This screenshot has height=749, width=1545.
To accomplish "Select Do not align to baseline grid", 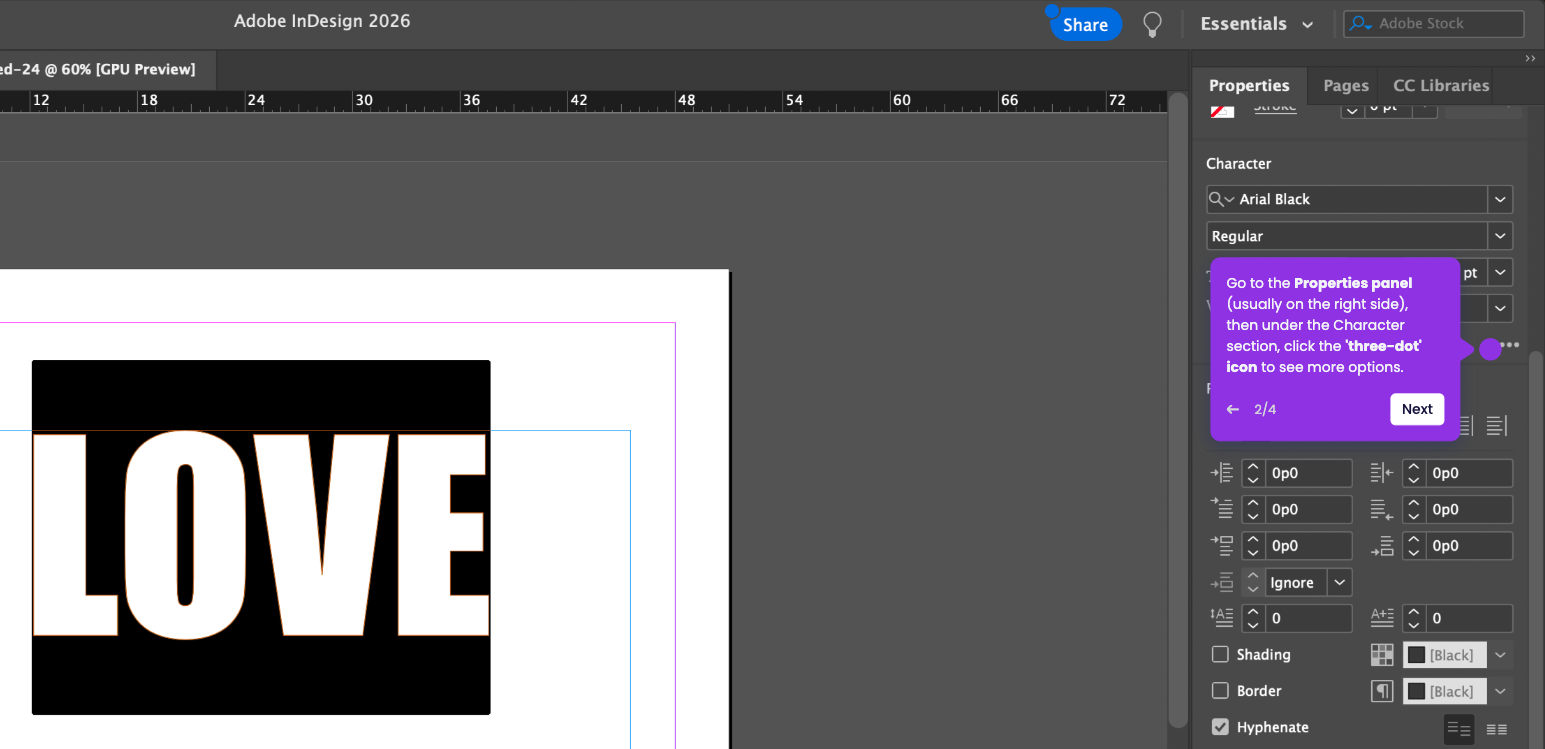I will [x=1459, y=729].
